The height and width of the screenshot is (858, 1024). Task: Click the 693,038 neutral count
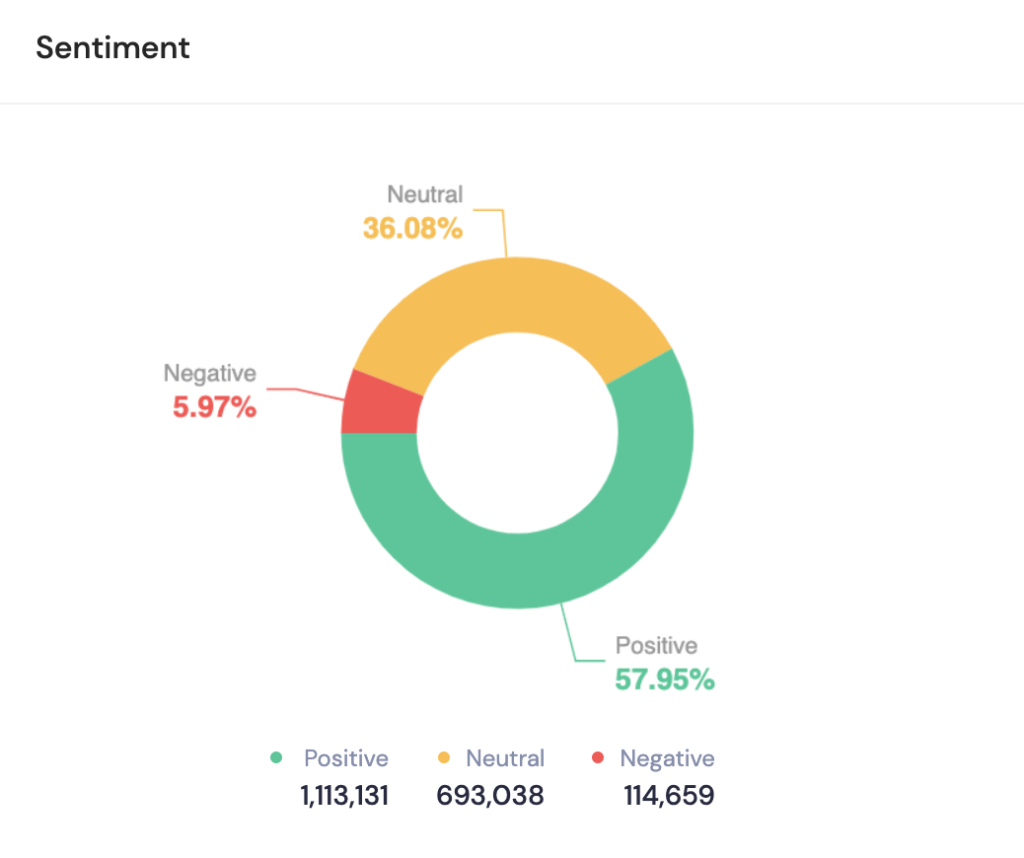pyautogui.click(x=490, y=796)
